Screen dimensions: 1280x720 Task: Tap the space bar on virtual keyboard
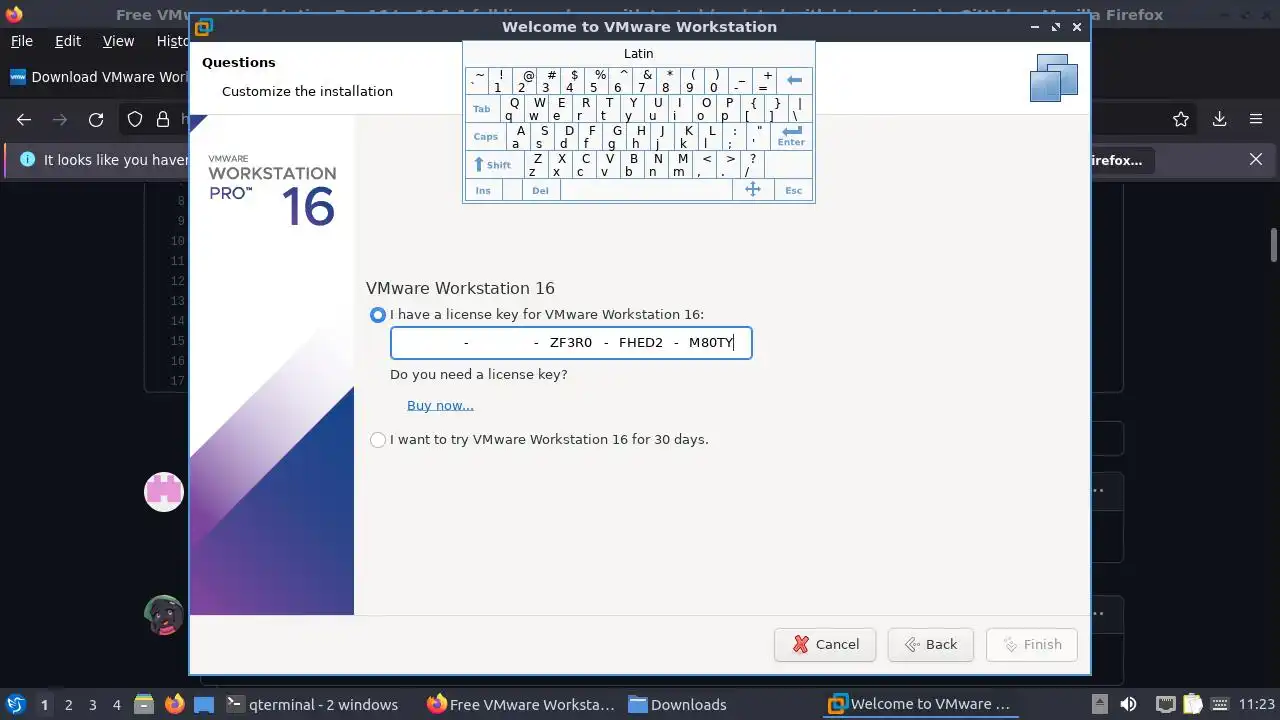(x=646, y=190)
